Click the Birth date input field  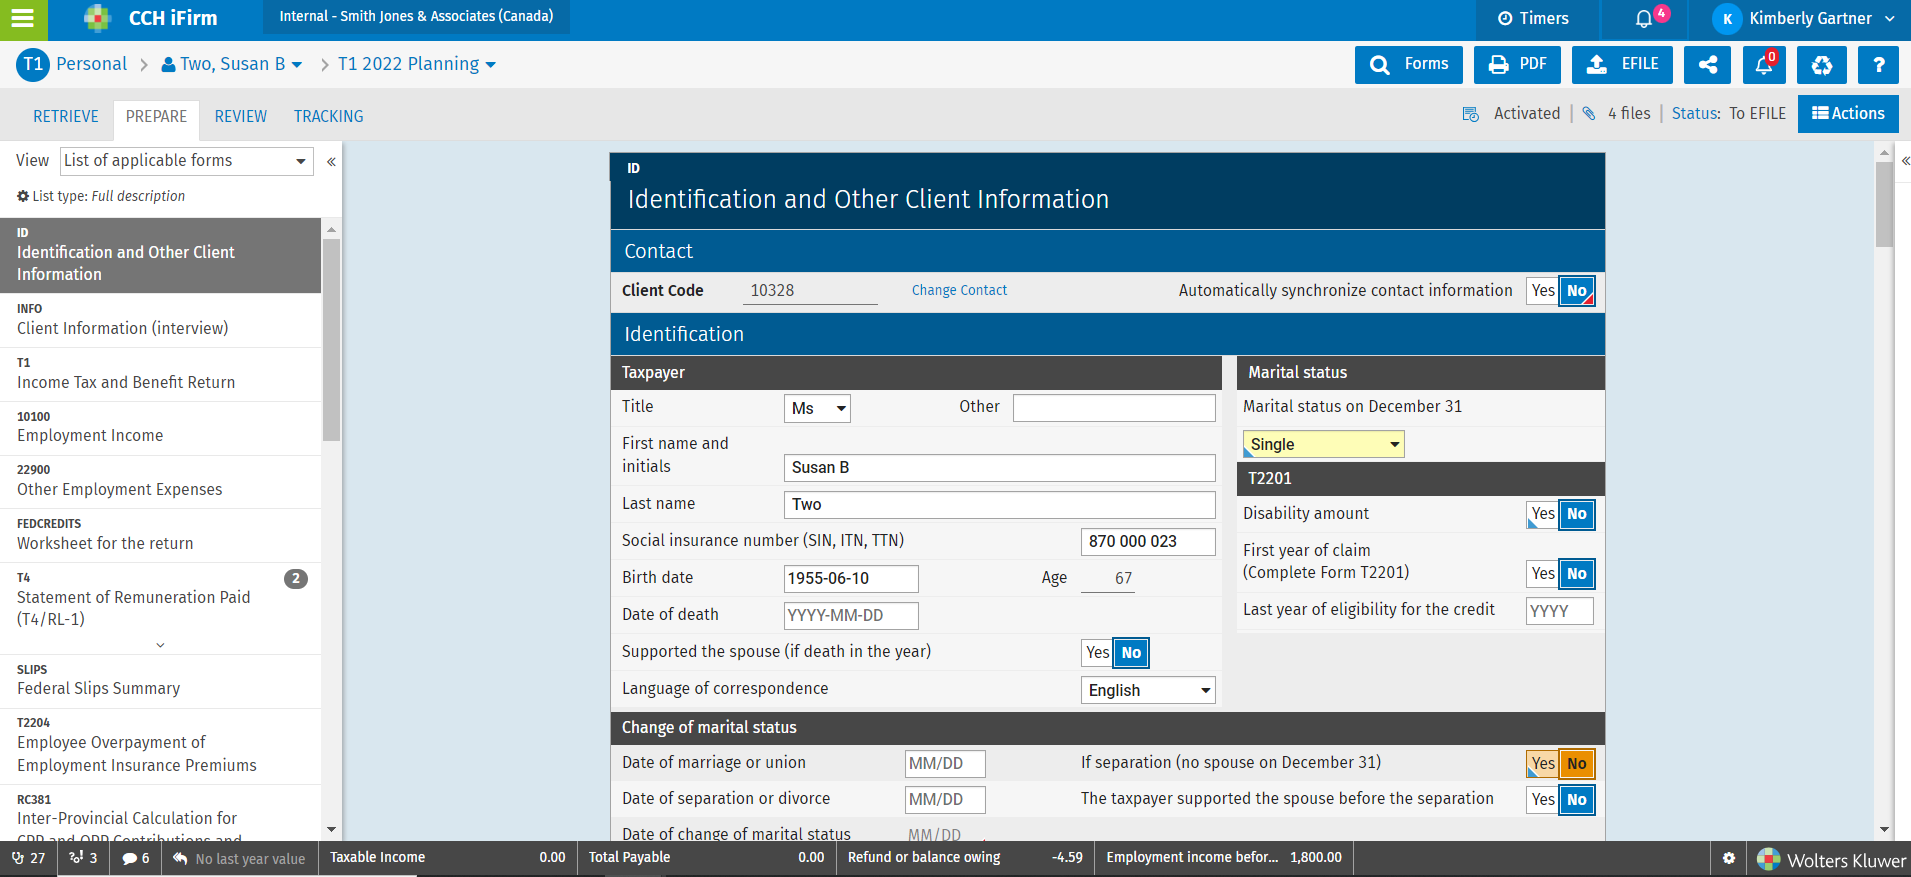pyautogui.click(x=850, y=578)
